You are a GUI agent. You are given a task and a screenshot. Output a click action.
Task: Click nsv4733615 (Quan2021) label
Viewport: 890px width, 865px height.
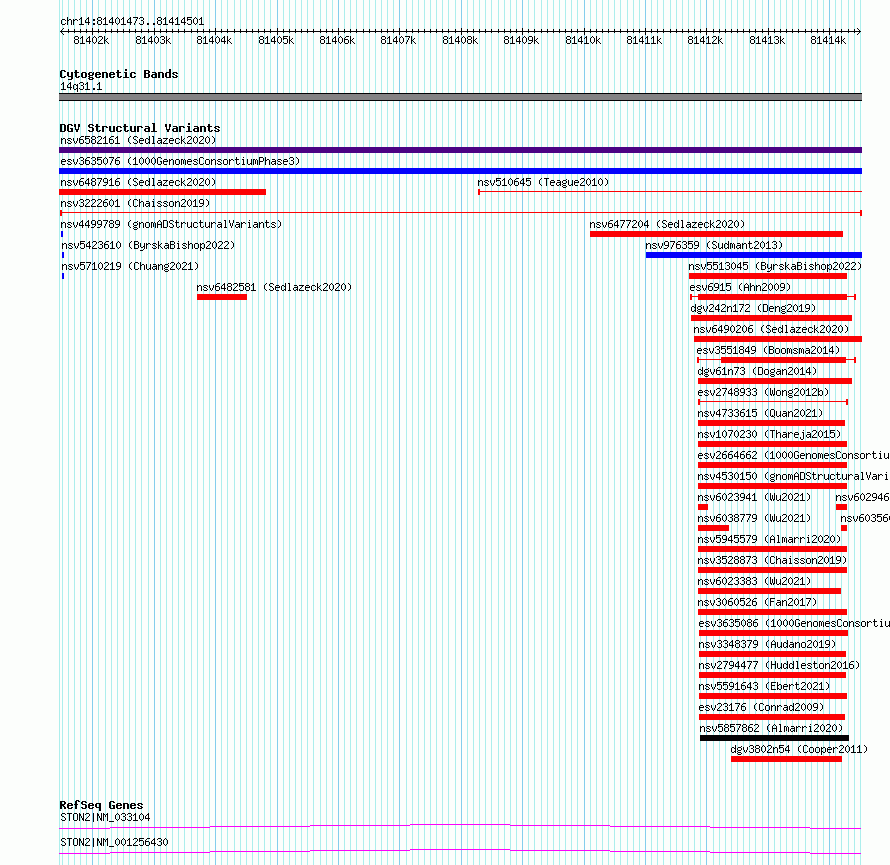pyautogui.click(x=760, y=413)
